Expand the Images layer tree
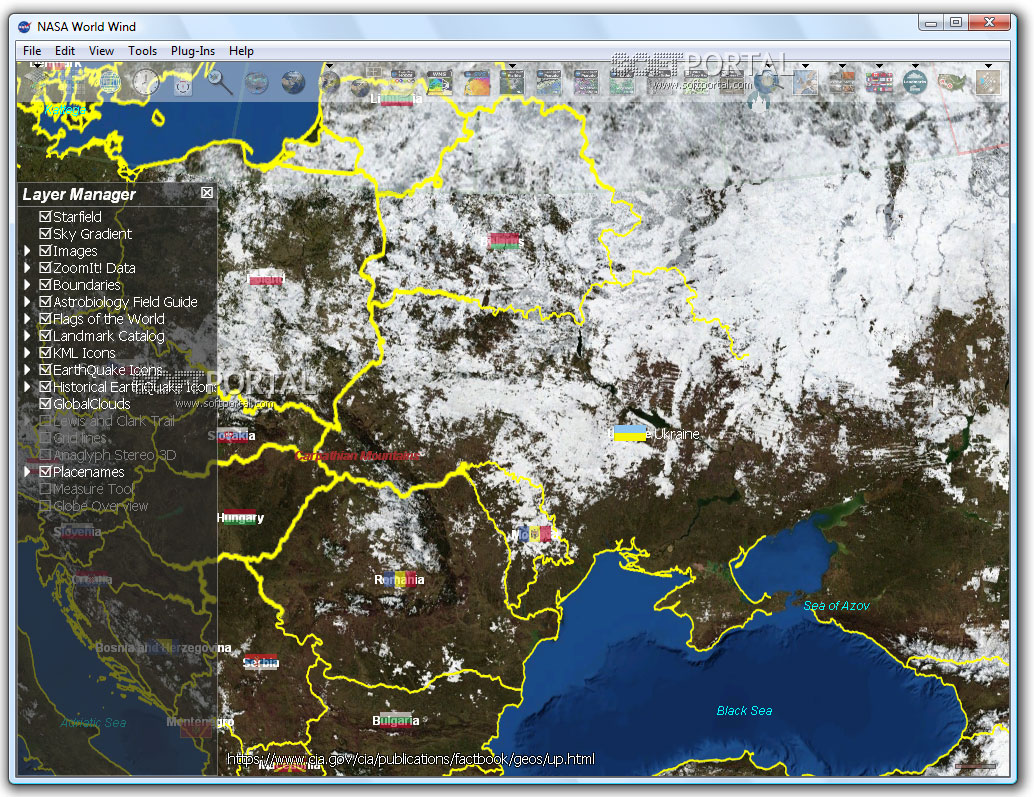 27,251
